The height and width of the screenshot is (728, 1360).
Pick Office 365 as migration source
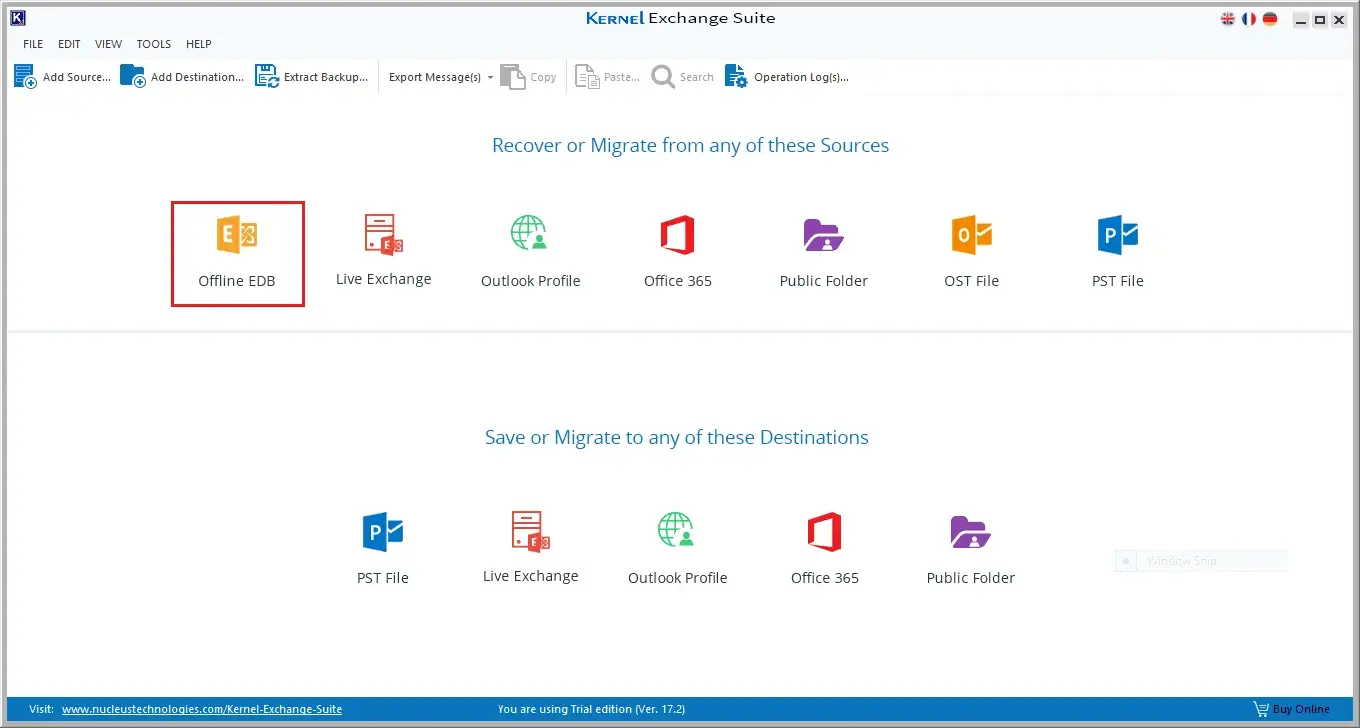tap(677, 252)
